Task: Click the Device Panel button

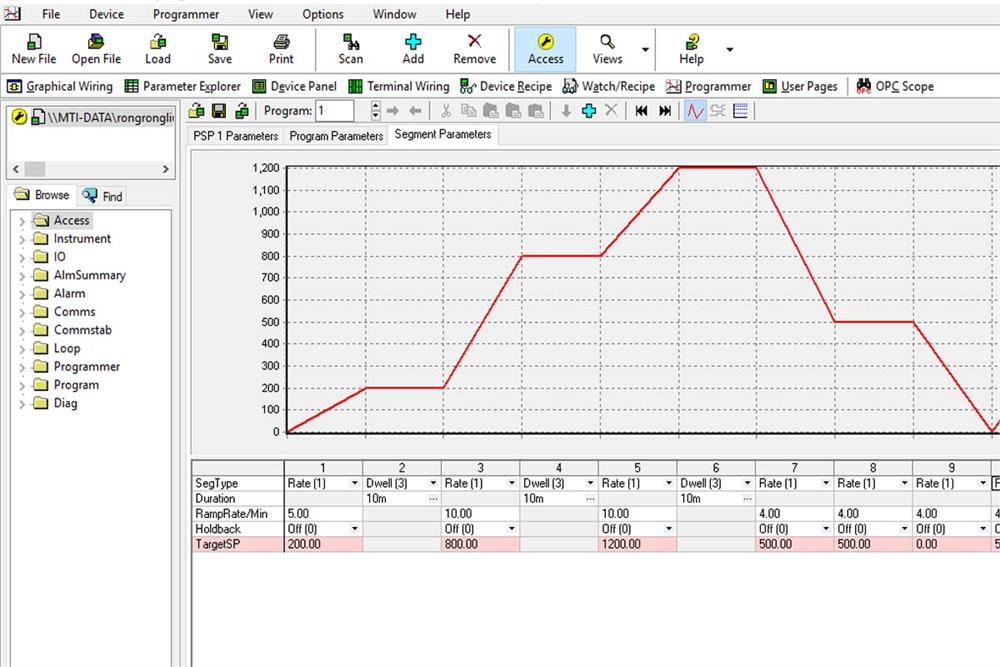Action: (x=294, y=86)
